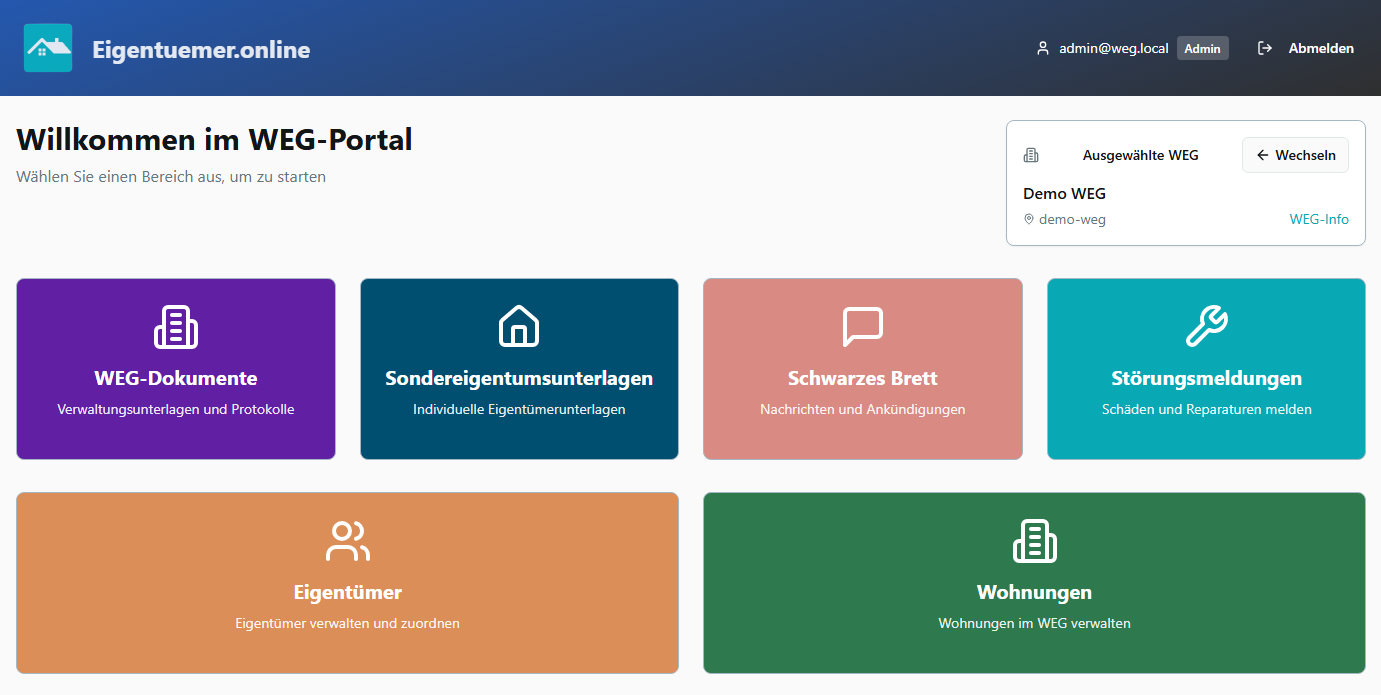Click the user profile icon beside admin email
The width and height of the screenshot is (1381, 695).
pyautogui.click(x=1042, y=48)
